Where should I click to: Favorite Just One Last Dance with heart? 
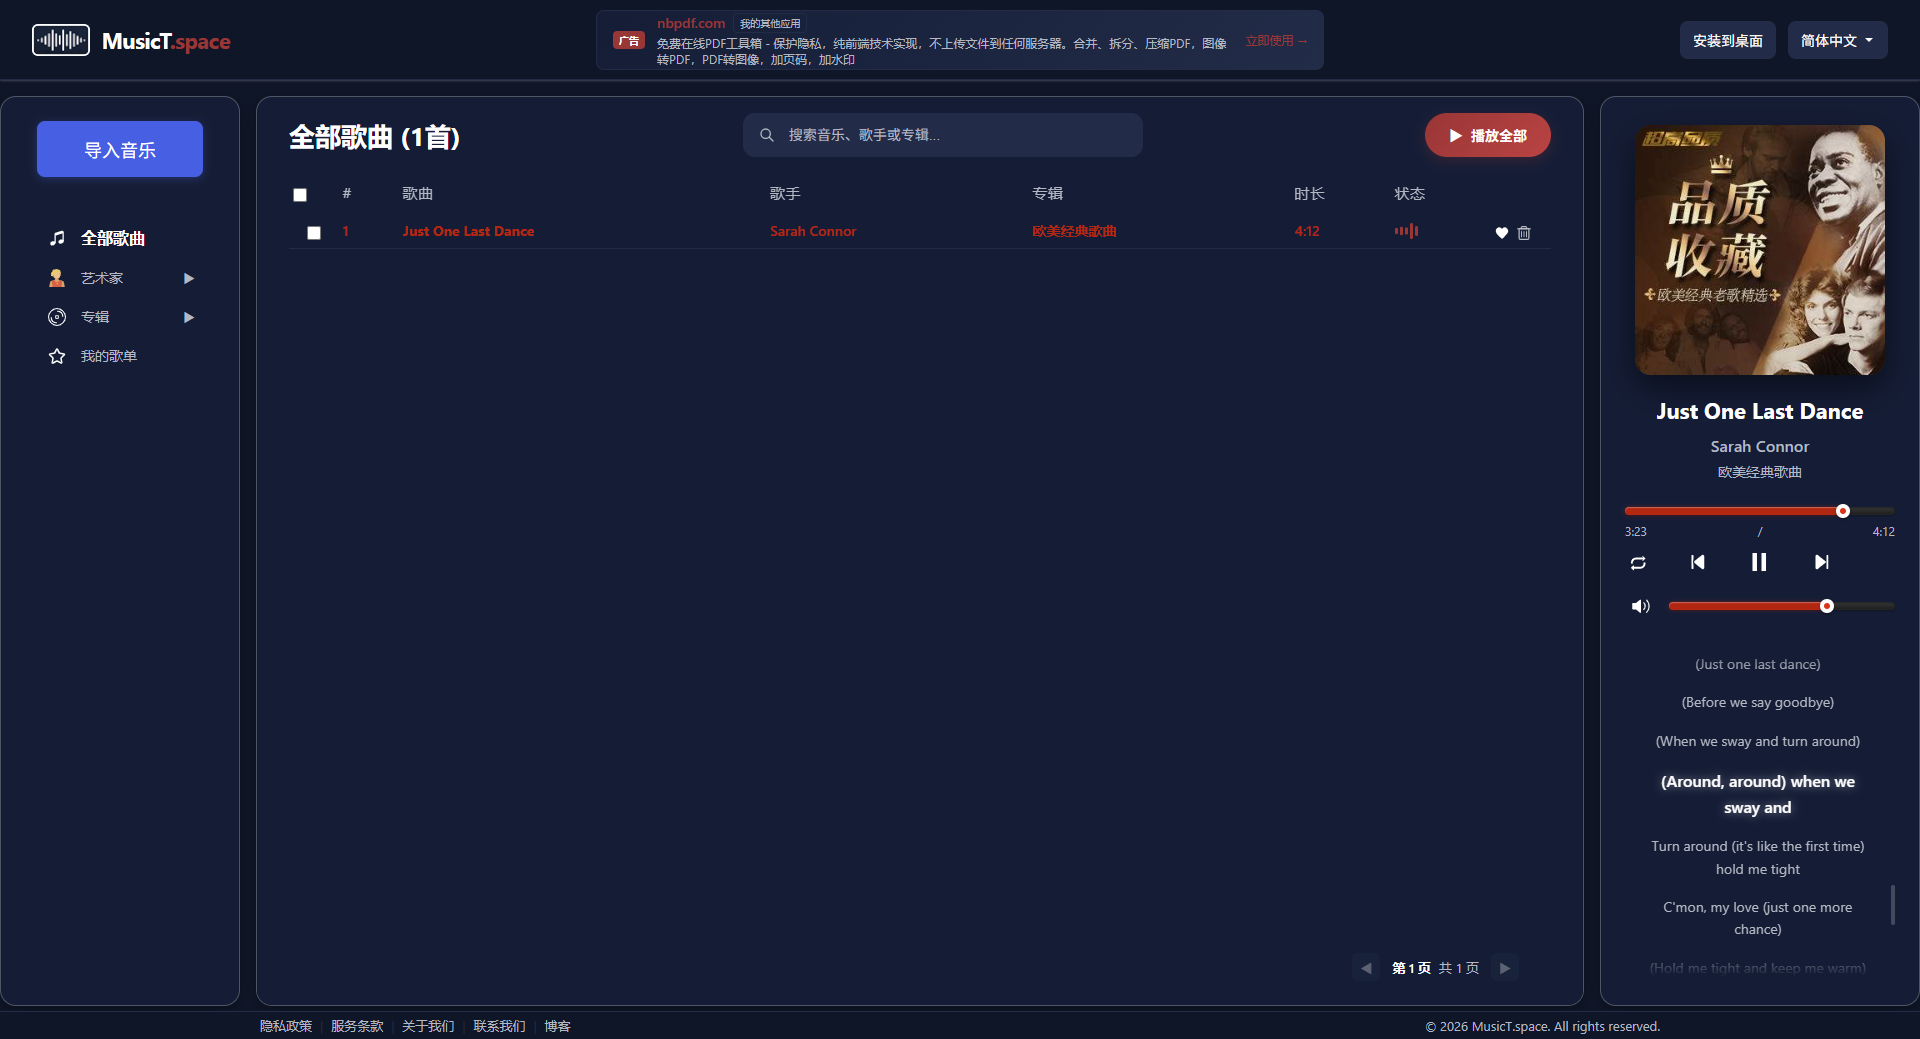pyautogui.click(x=1501, y=233)
